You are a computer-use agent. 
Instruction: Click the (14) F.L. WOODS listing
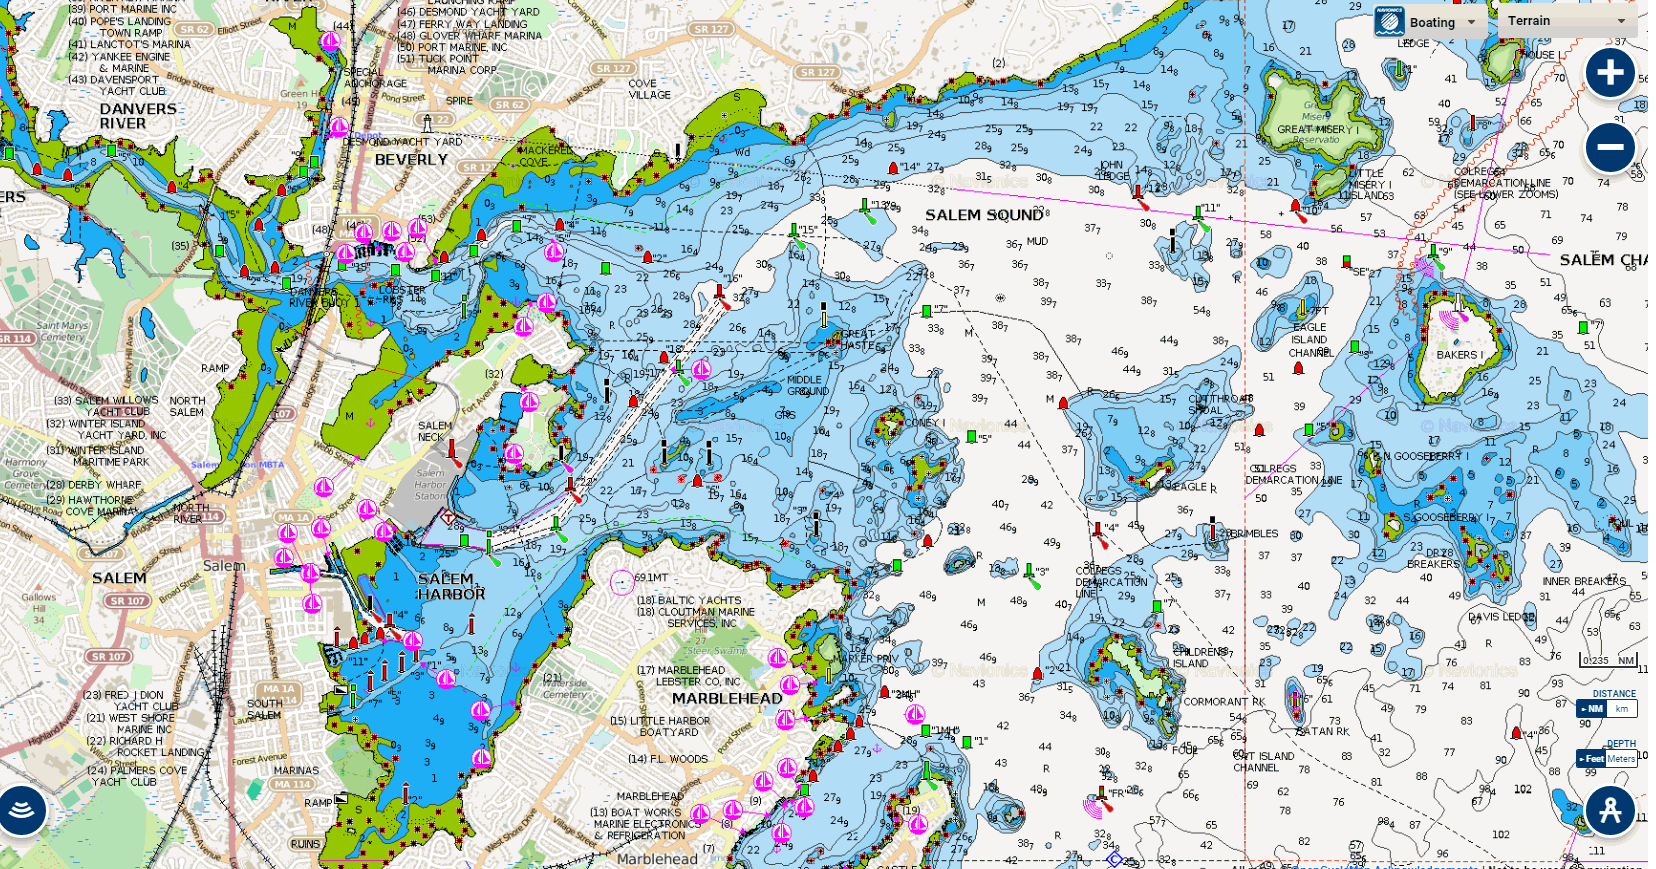coord(668,759)
